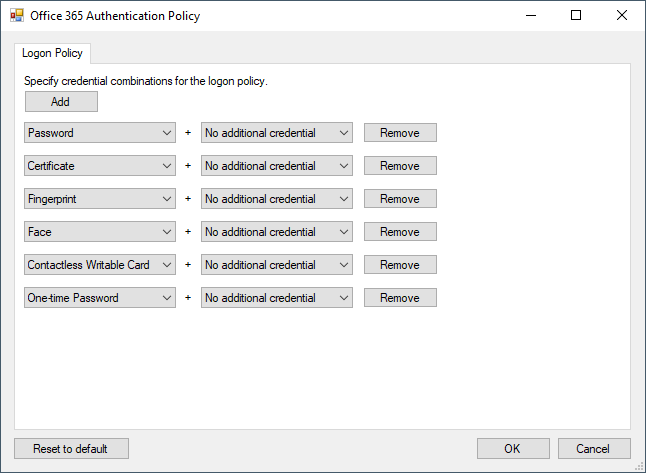Select the Logon Policy tab

(x=53, y=53)
